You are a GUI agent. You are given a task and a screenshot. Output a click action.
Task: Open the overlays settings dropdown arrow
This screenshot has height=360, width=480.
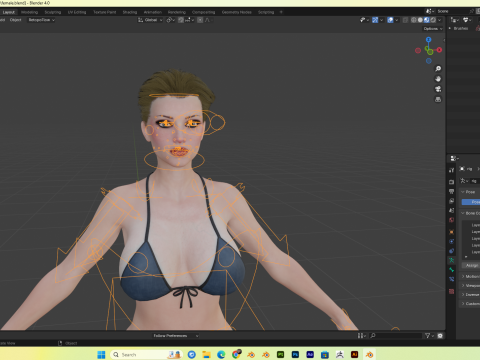(x=397, y=20)
